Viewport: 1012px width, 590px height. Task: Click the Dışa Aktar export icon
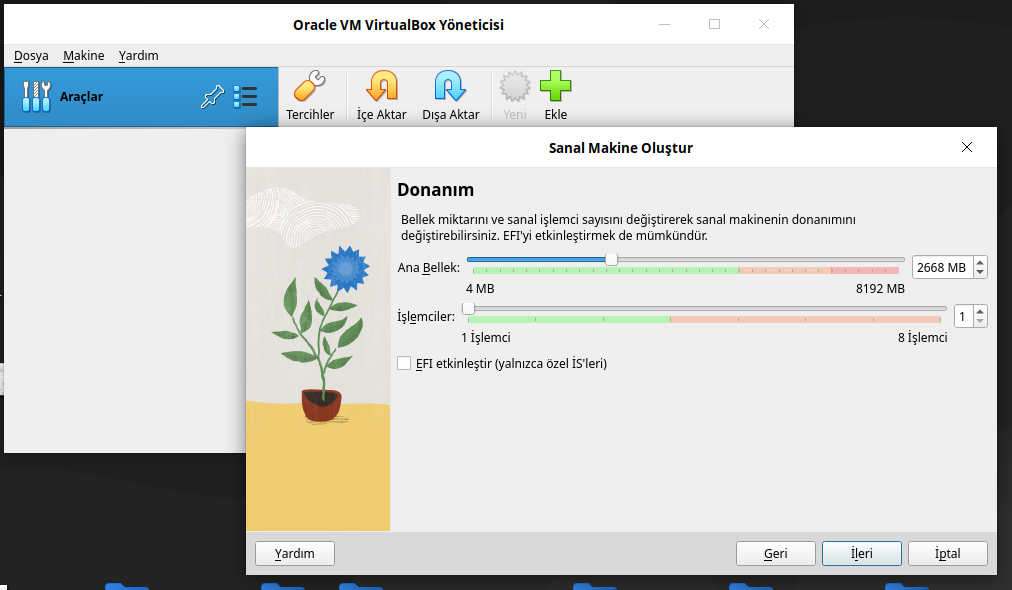pos(450,88)
